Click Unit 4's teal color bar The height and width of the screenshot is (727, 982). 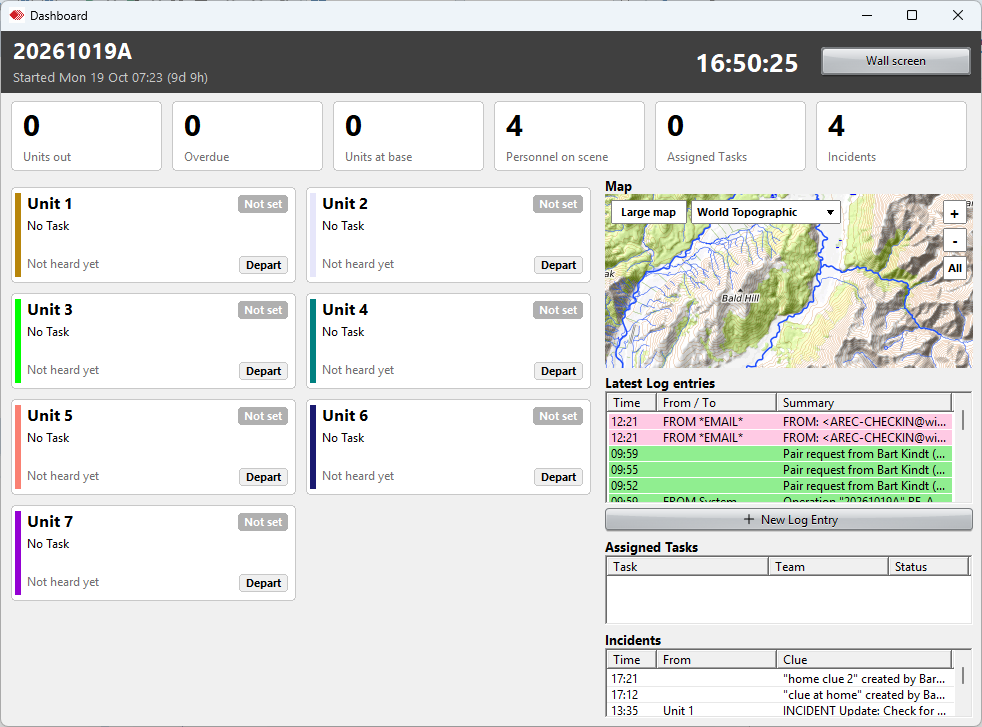tap(313, 341)
